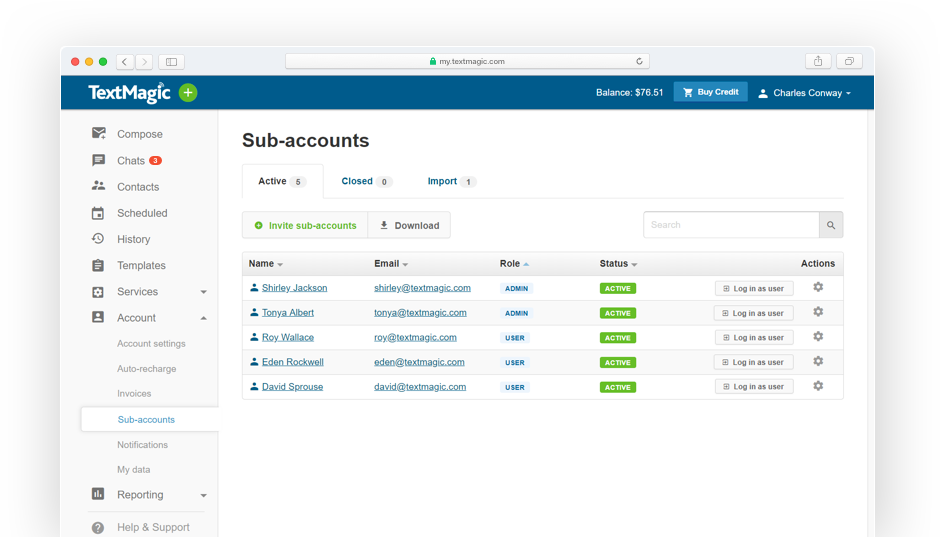Click the green plus icon beside TextMagic logo

click(188, 93)
